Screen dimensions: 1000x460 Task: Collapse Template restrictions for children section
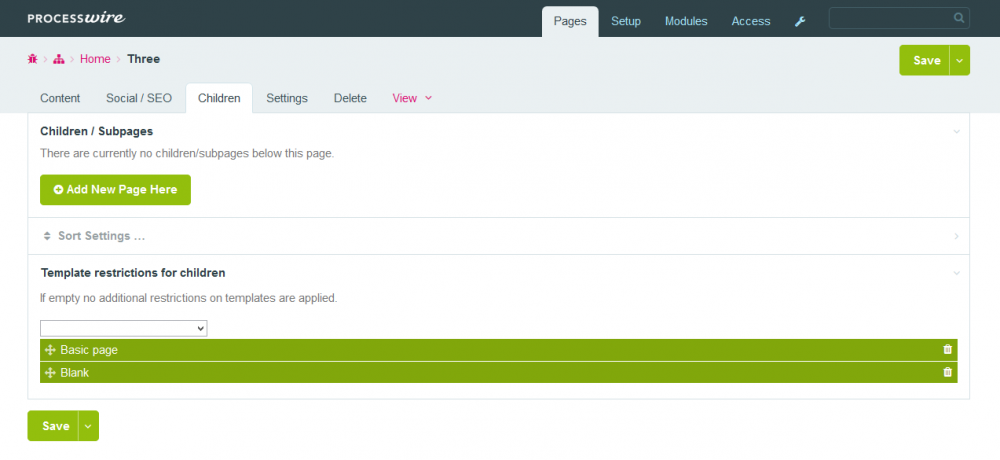pyautogui.click(x=956, y=272)
